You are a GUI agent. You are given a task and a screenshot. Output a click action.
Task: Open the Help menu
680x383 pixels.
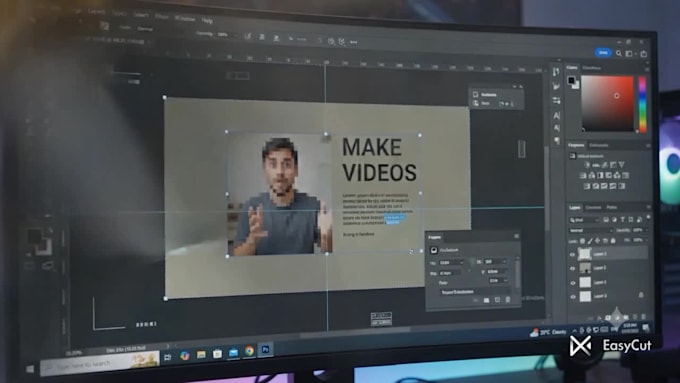coord(207,20)
